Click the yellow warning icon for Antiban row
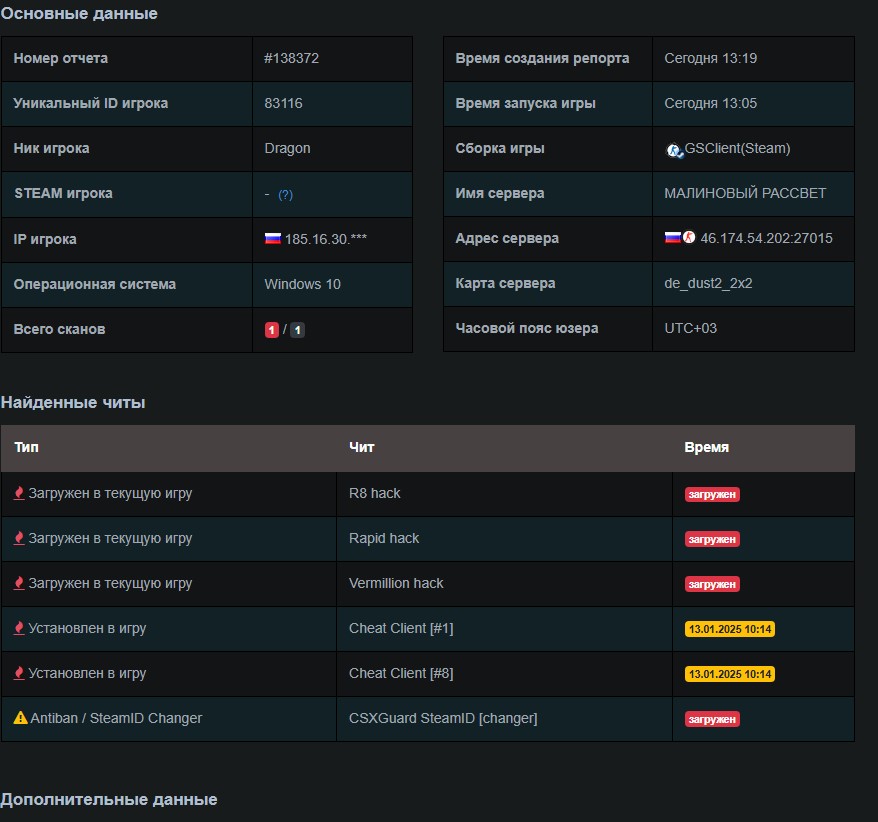The image size is (878, 822). click(20, 718)
